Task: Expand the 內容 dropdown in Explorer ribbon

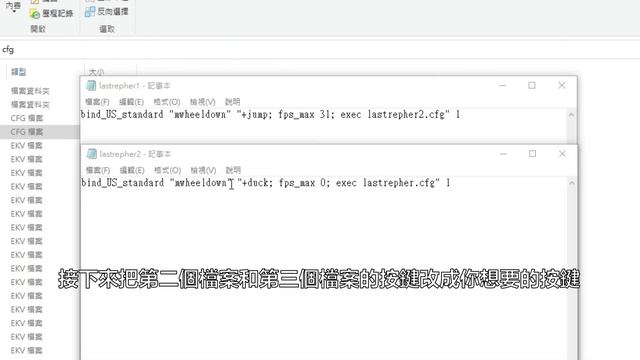Action: [13, 7]
